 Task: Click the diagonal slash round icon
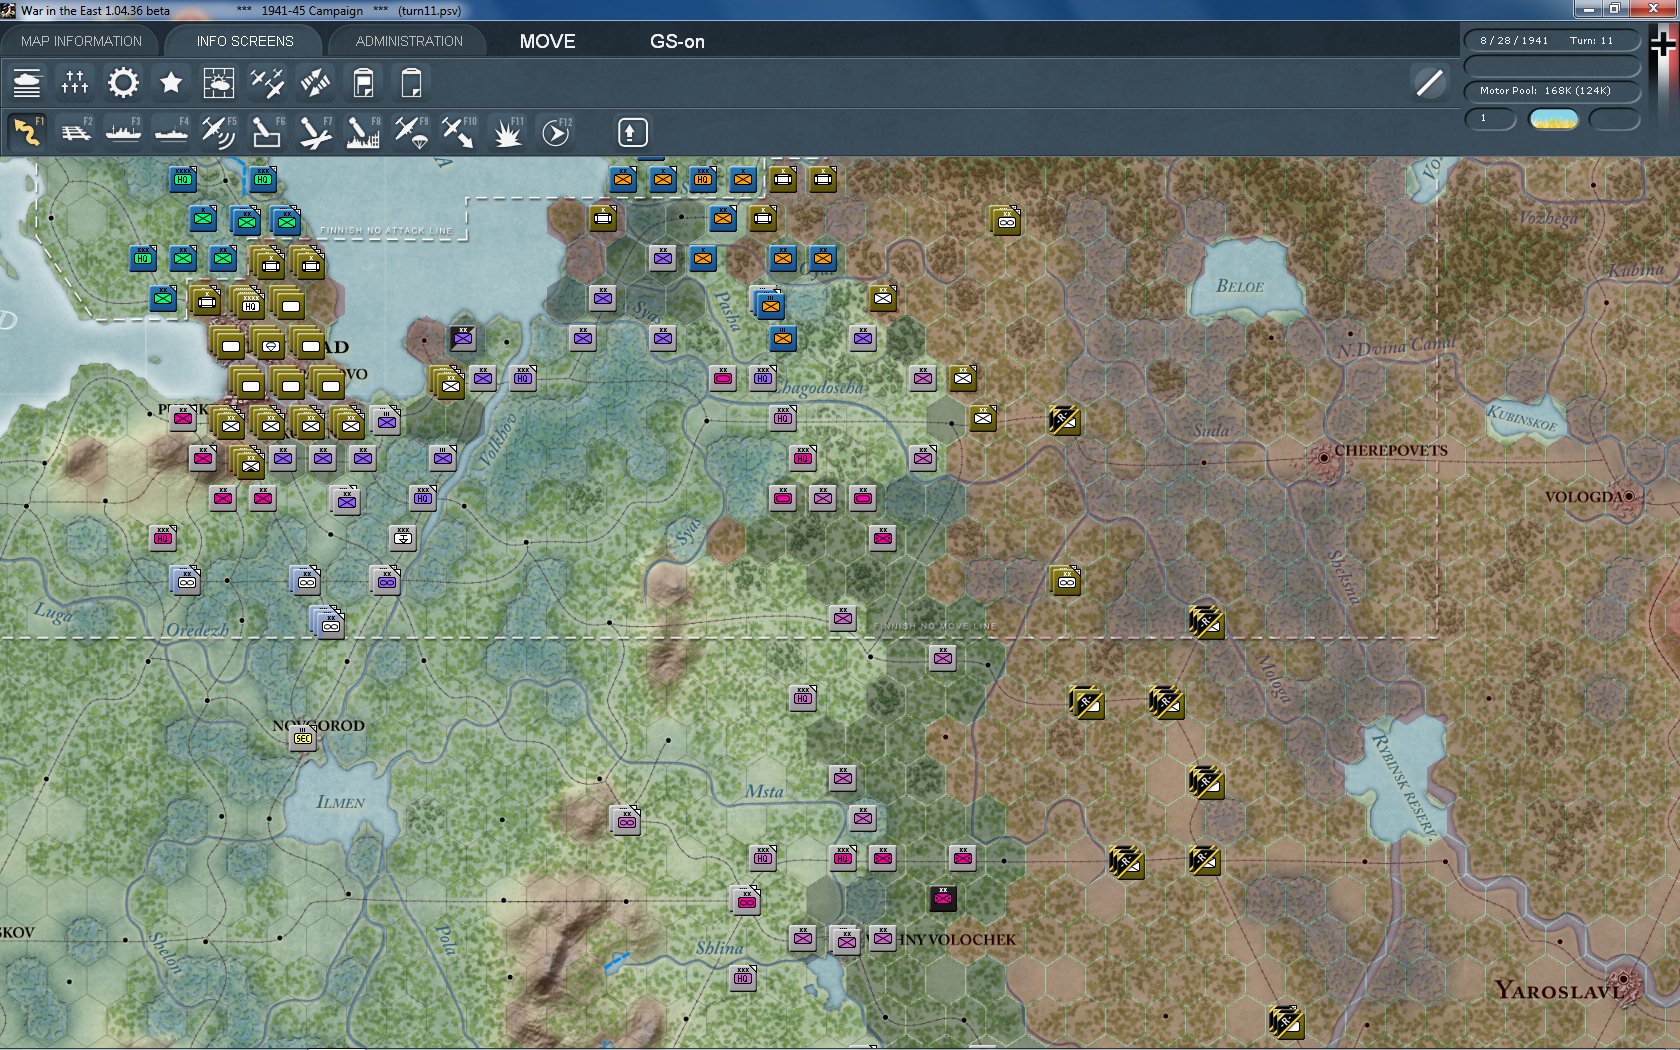click(x=1429, y=83)
